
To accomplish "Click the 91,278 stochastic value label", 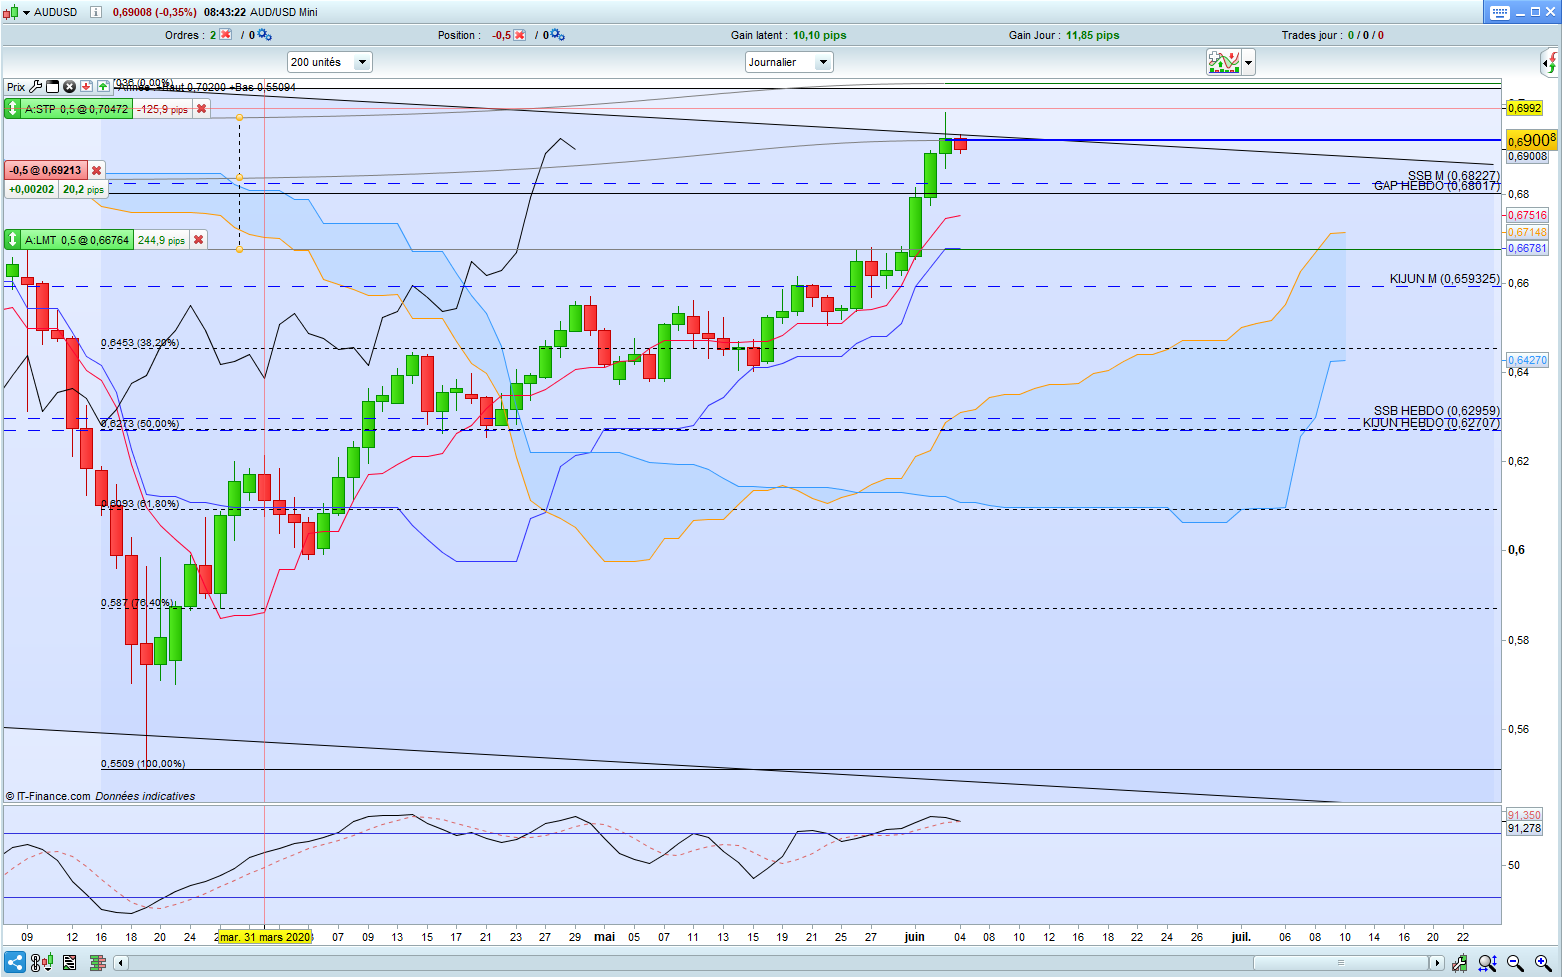I will [1524, 828].
